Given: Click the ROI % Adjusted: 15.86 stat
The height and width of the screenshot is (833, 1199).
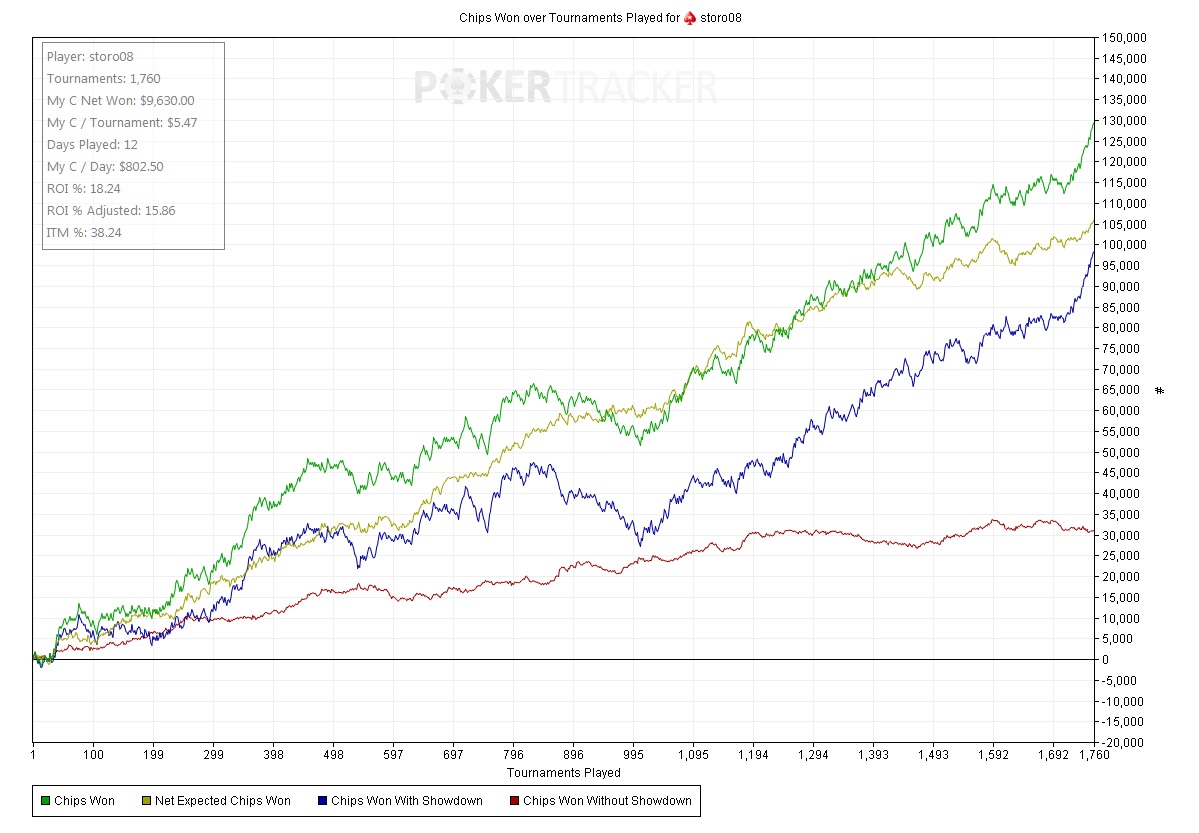Looking at the screenshot, I should [x=111, y=211].
